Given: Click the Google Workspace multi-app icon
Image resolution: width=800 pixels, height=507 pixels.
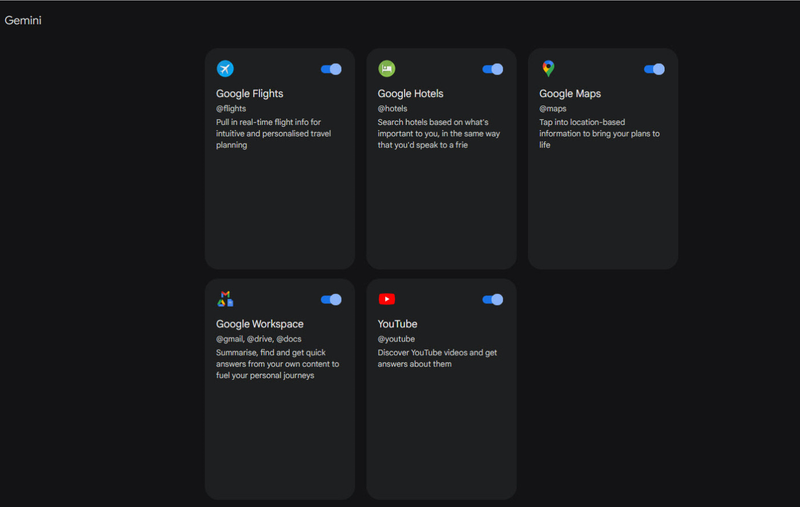Looking at the screenshot, I should coord(225,299).
